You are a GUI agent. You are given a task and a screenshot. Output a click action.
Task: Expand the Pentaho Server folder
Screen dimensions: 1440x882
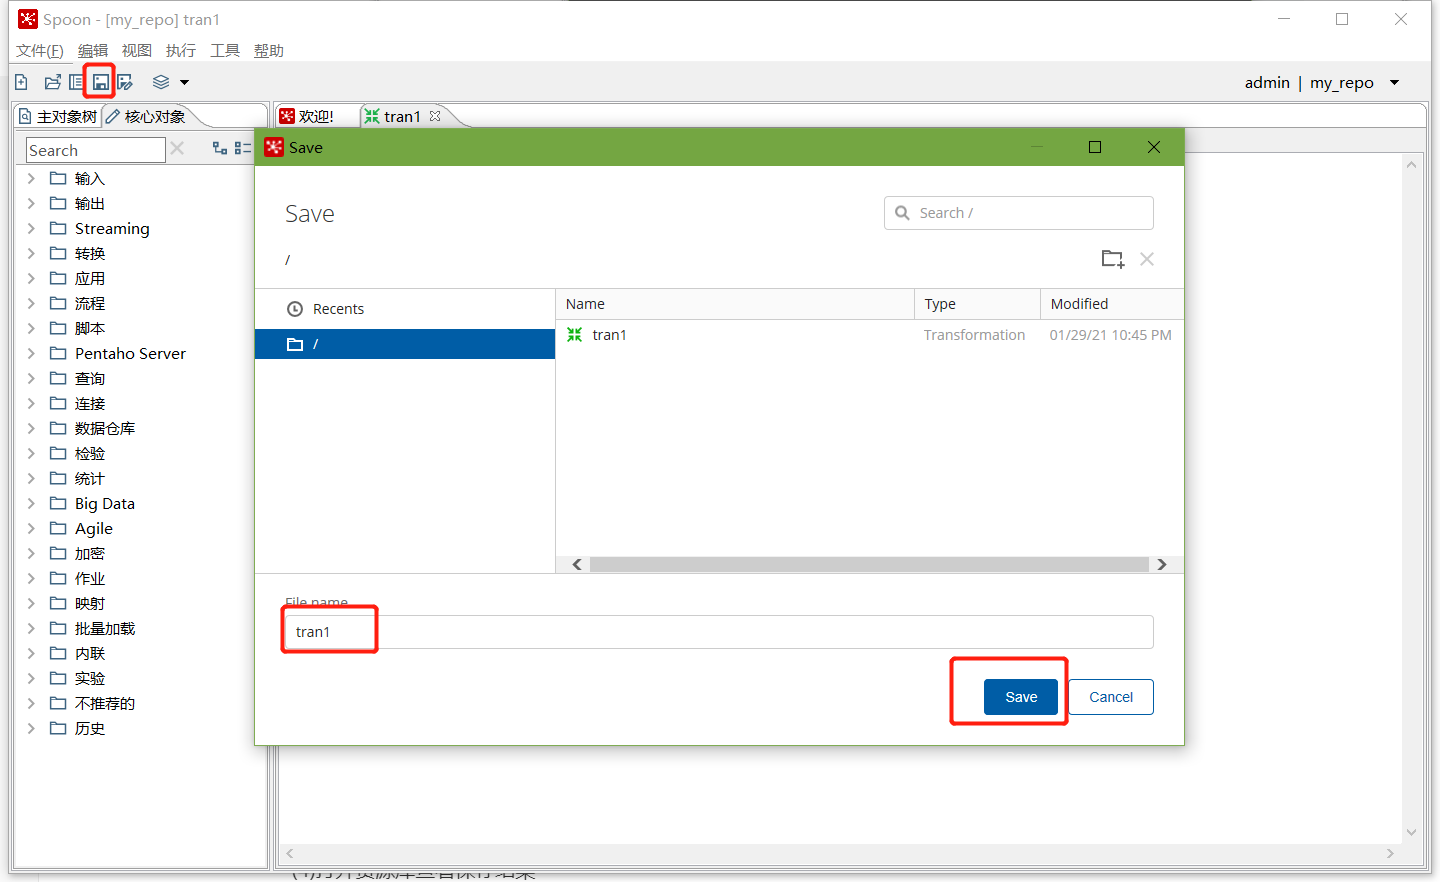(x=31, y=354)
